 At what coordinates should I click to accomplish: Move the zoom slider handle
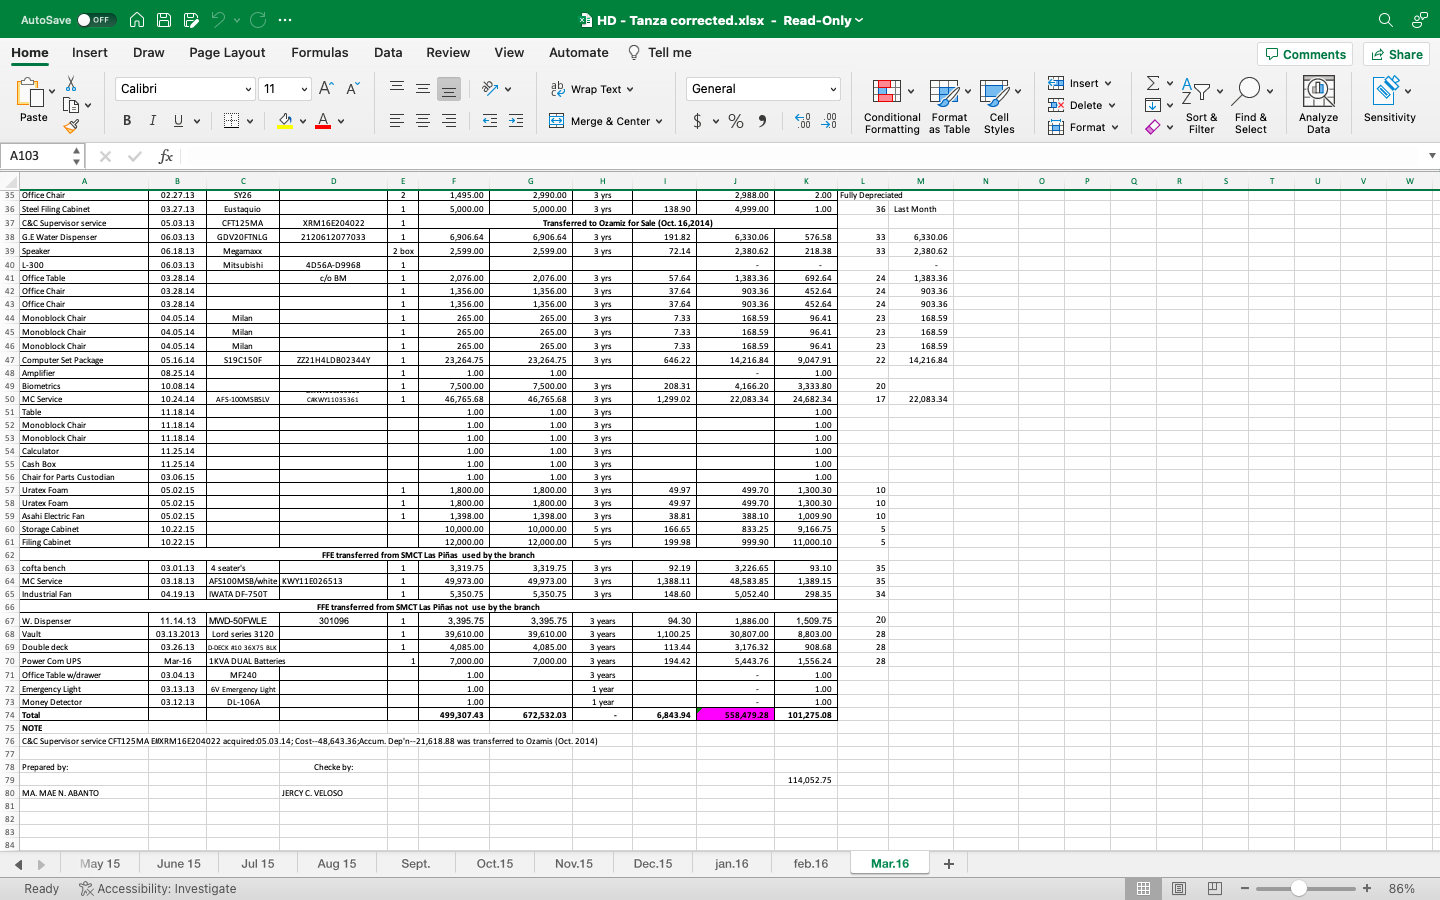1298,888
